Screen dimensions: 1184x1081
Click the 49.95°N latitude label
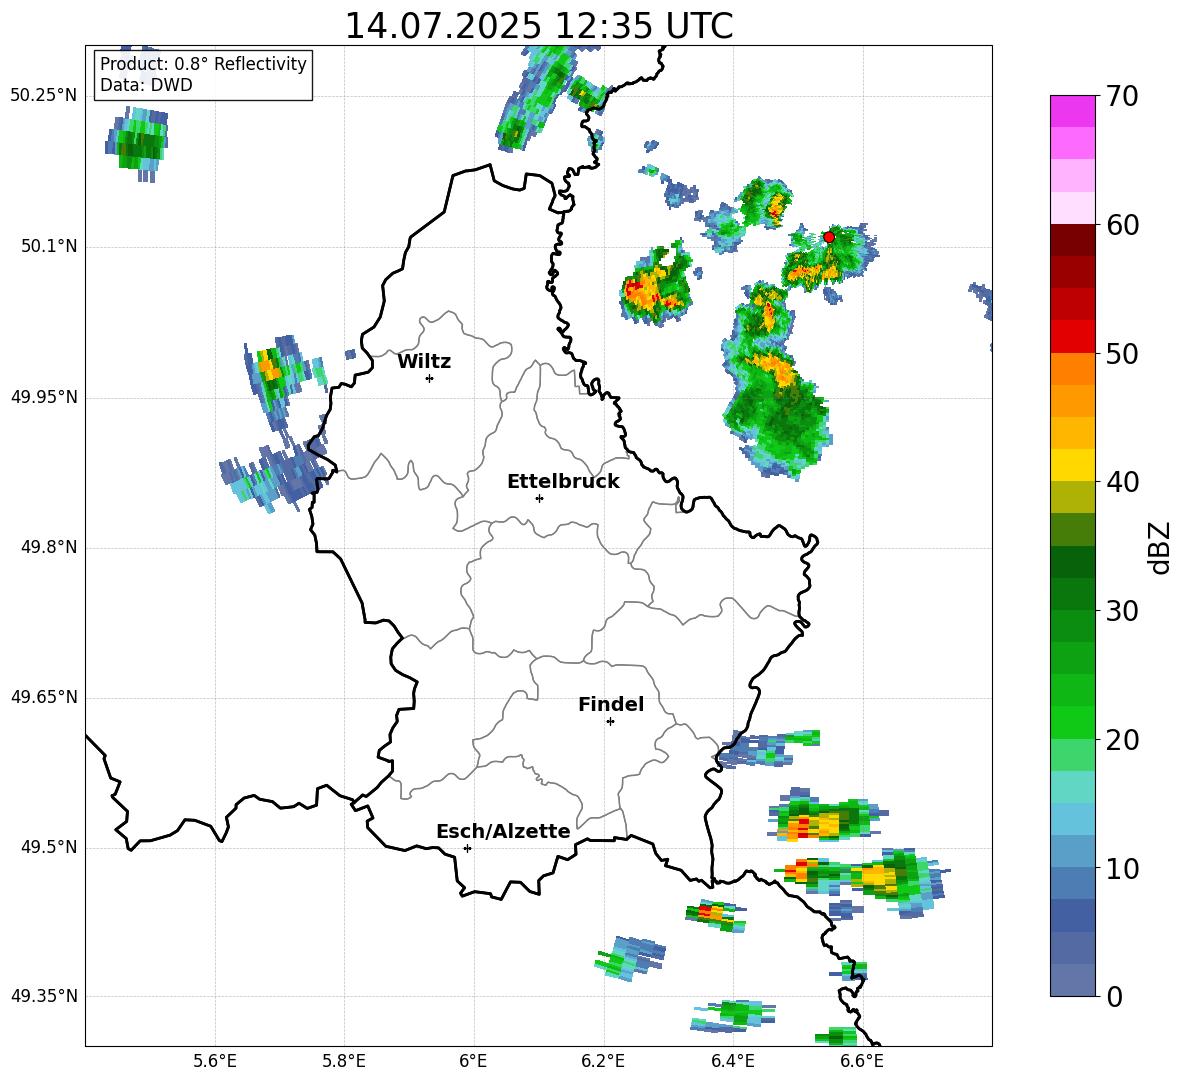pyautogui.click(x=44, y=397)
